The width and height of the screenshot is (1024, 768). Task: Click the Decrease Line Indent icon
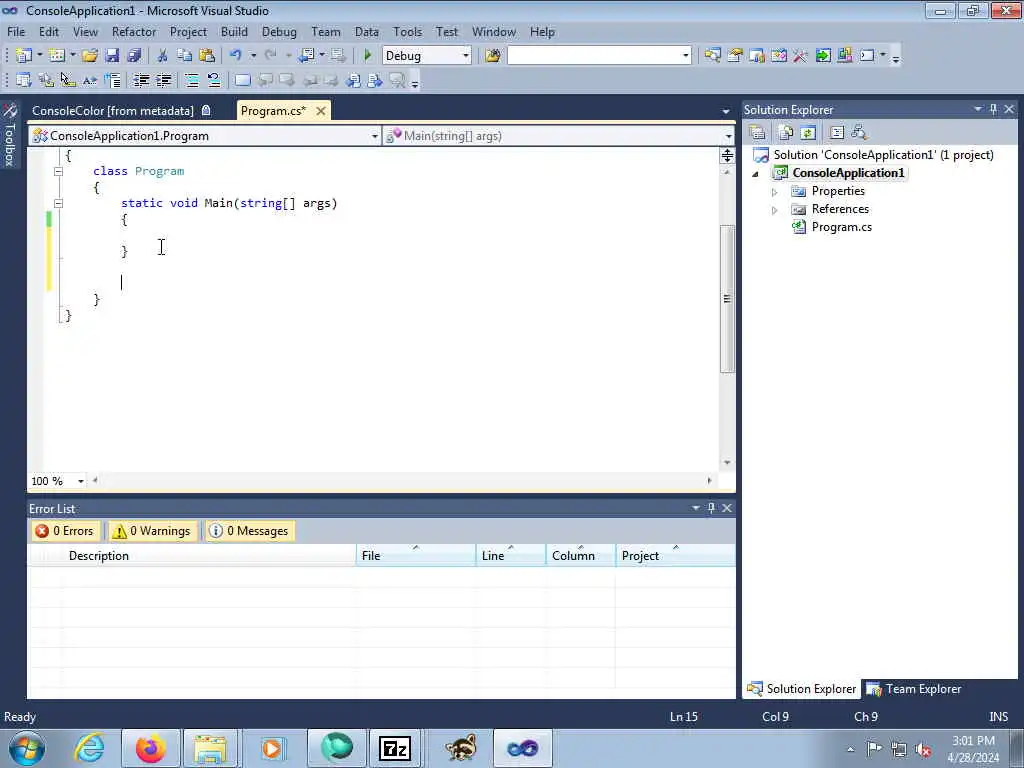pyautogui.click(x=141, y=80)
